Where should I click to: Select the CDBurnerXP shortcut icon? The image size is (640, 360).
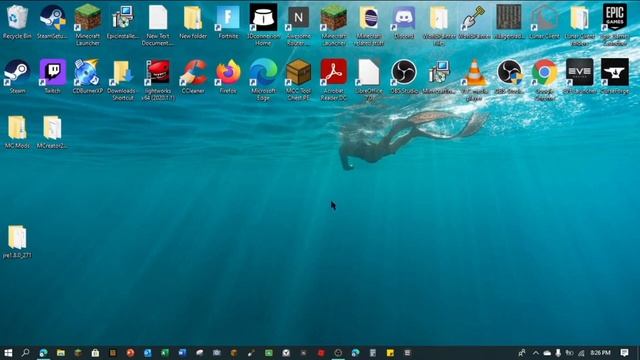tap(87, 73)
